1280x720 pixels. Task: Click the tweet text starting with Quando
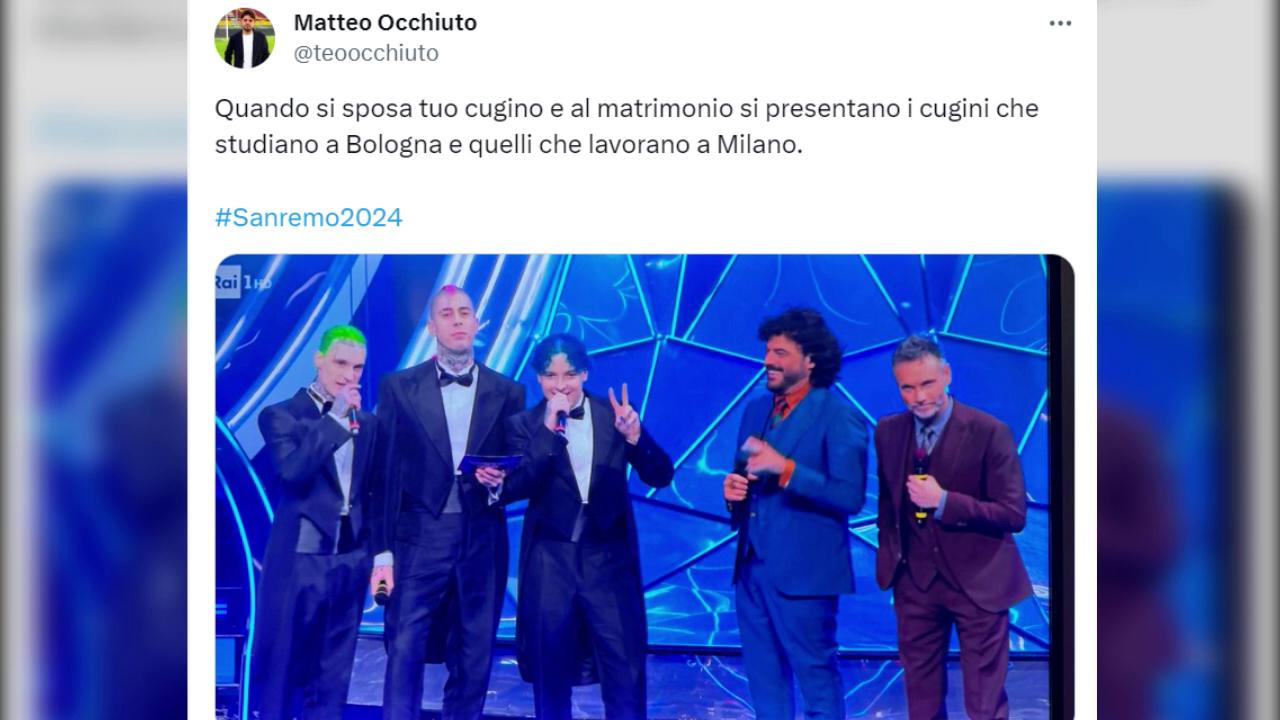tap(626, 126)
